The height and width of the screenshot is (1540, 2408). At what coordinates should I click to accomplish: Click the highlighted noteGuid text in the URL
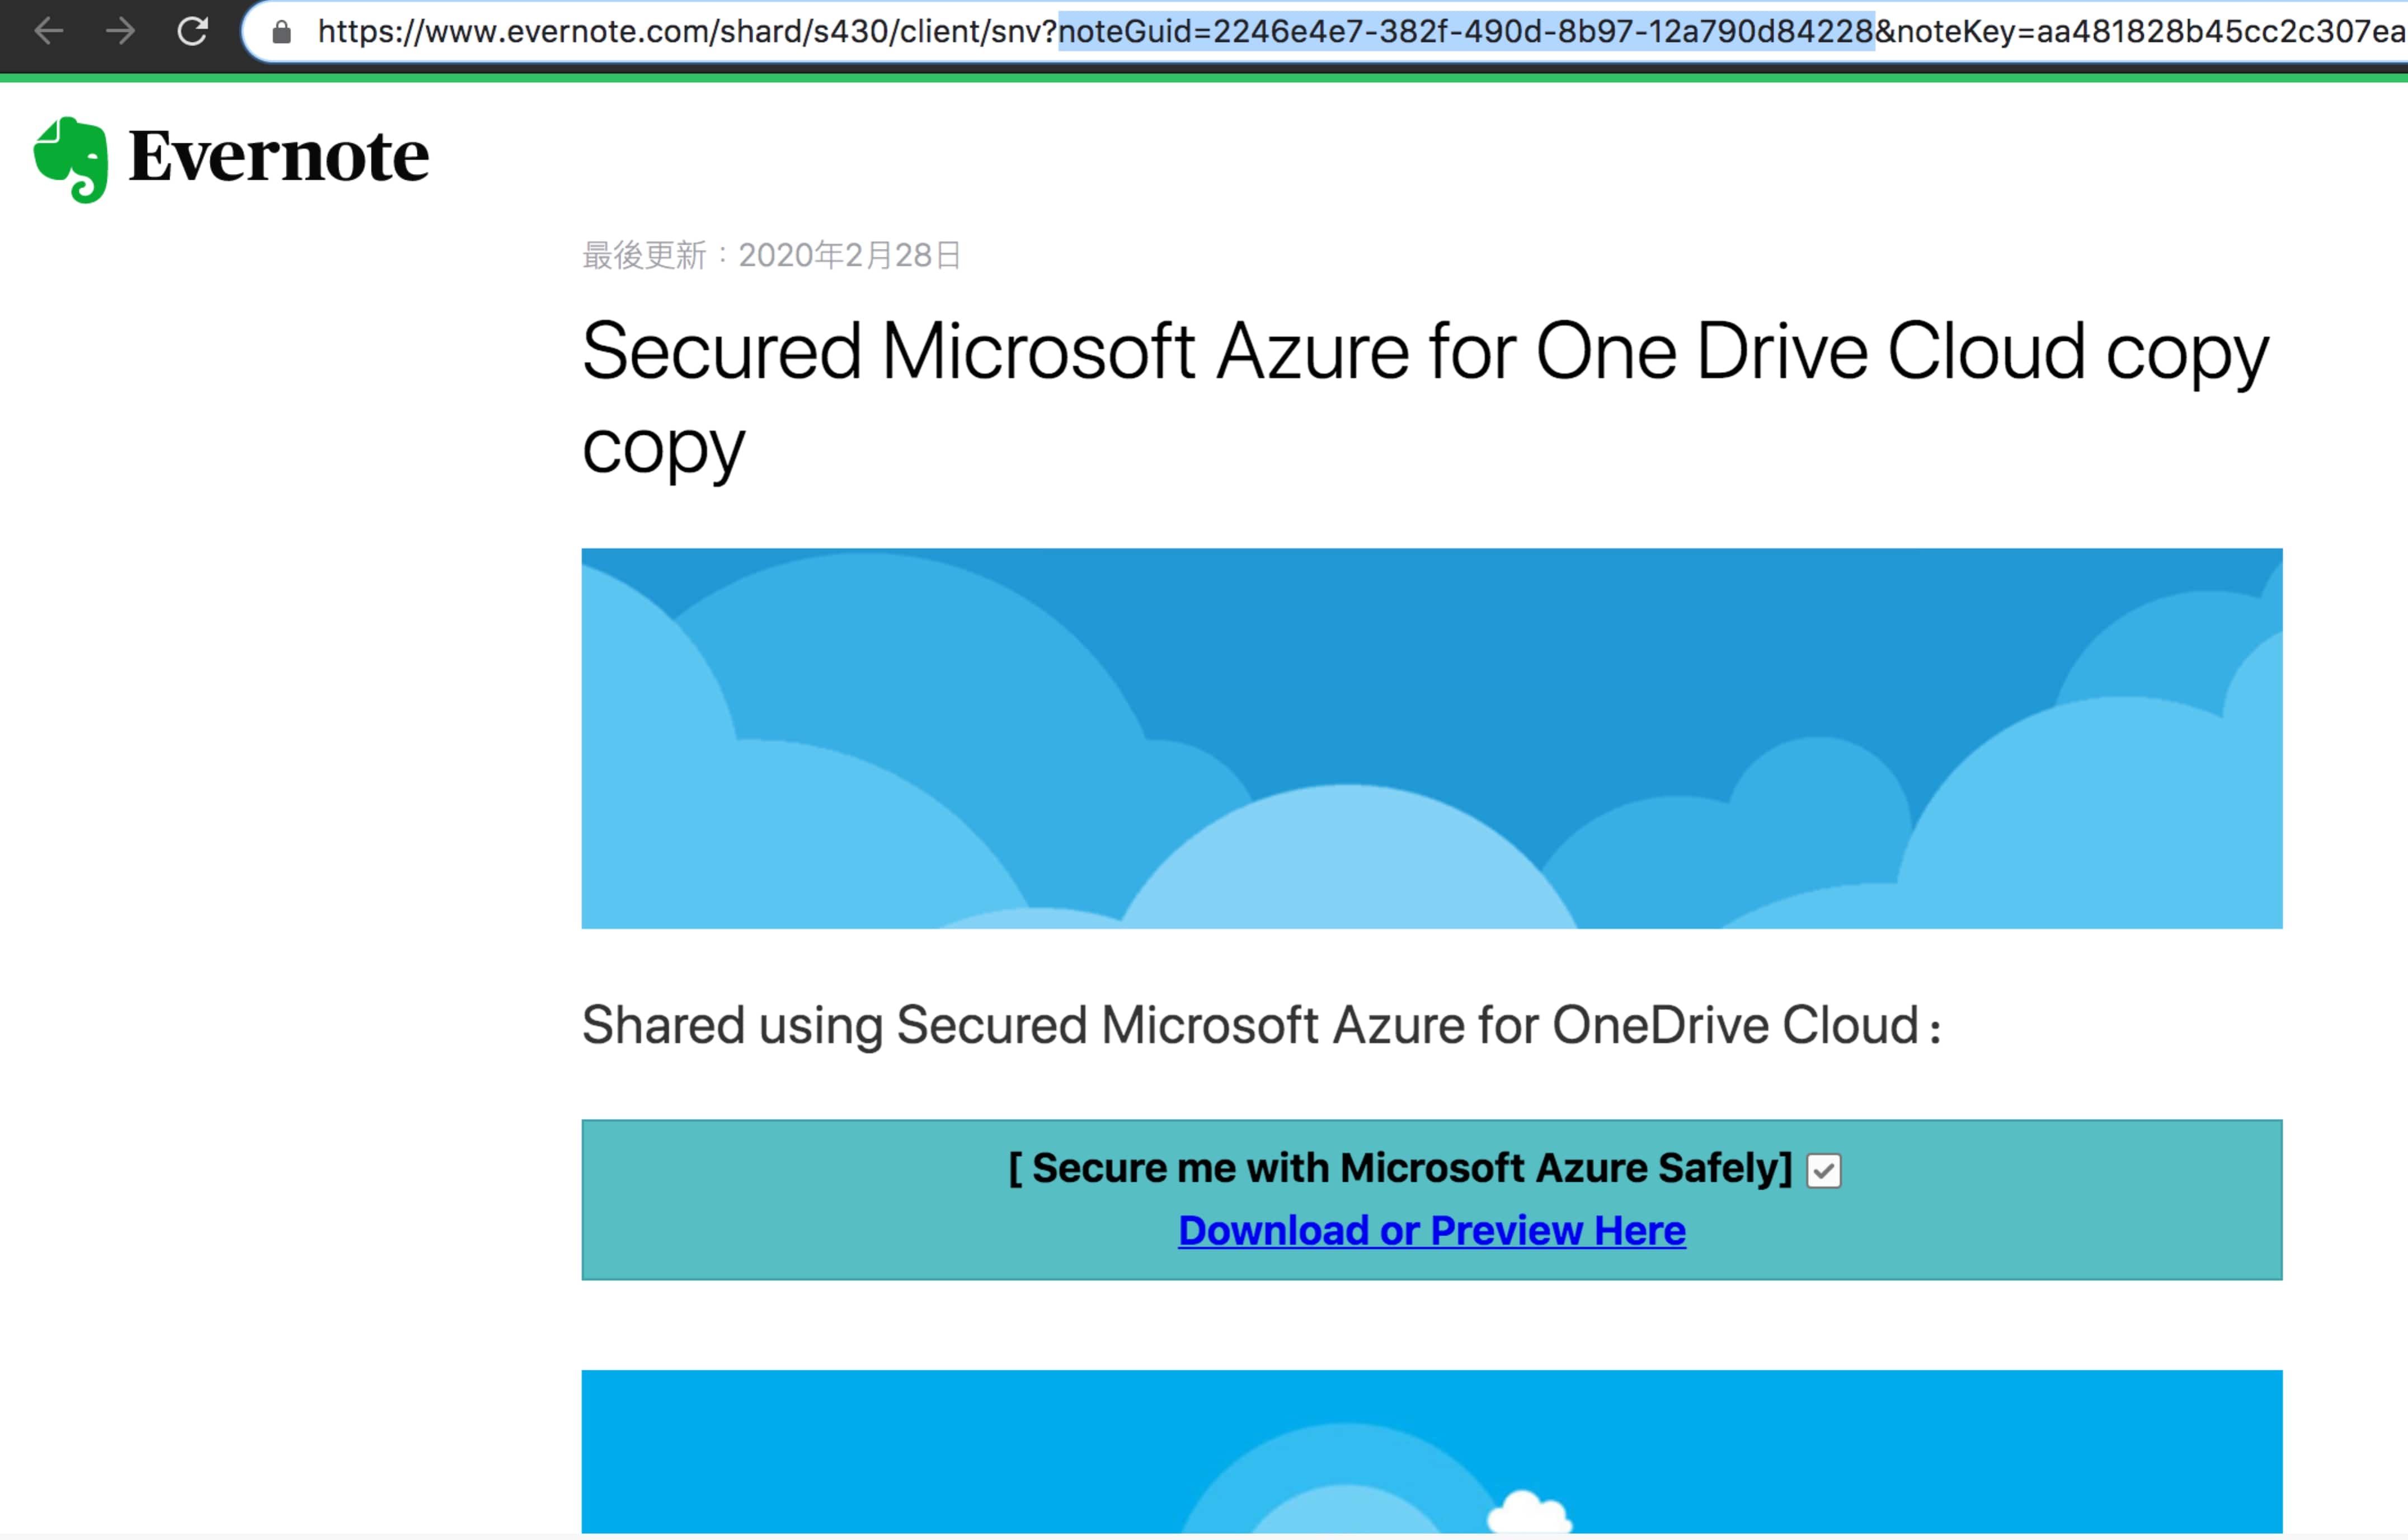[1465, 32]
